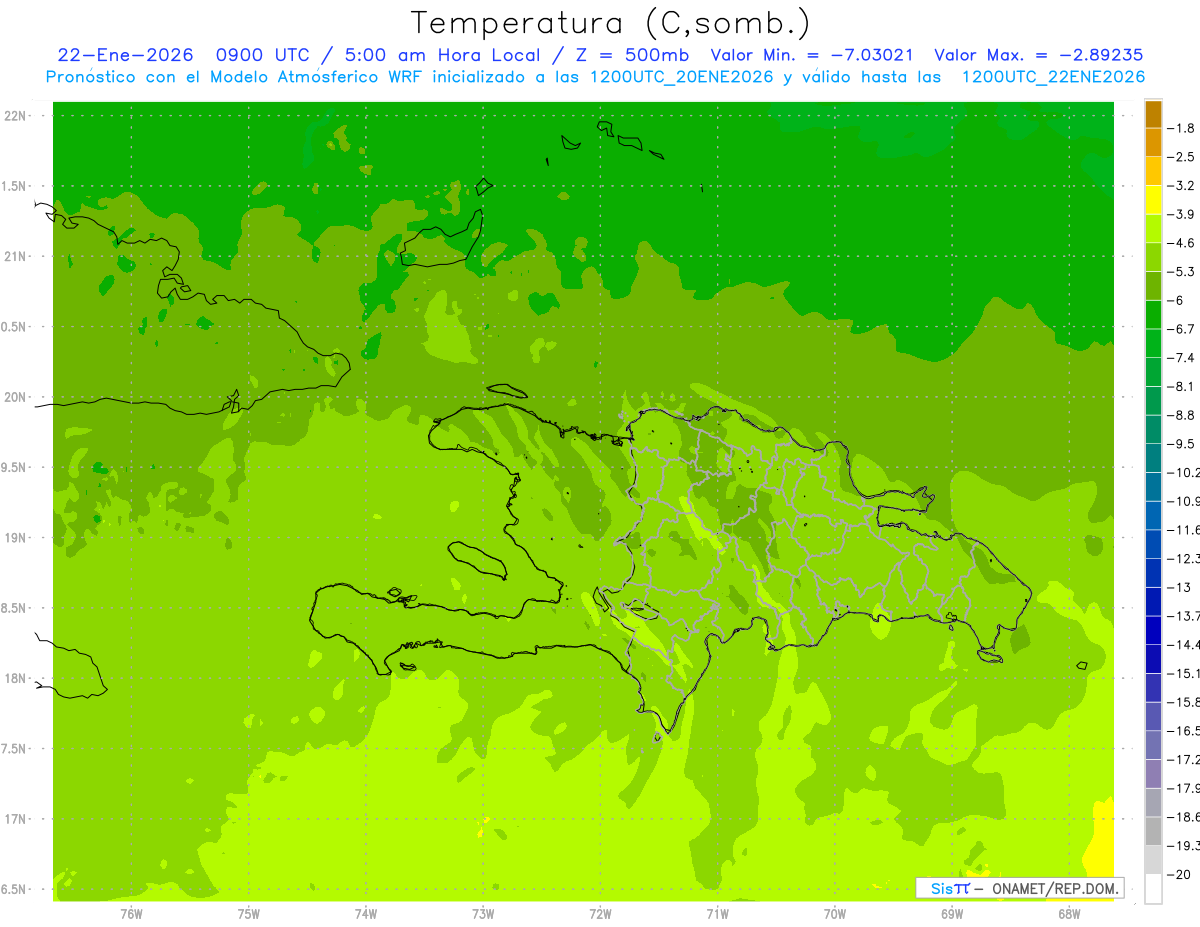Screen dimensions: 1200x927
Task: Click the "19N" latitude axis label
Action: 17,538
